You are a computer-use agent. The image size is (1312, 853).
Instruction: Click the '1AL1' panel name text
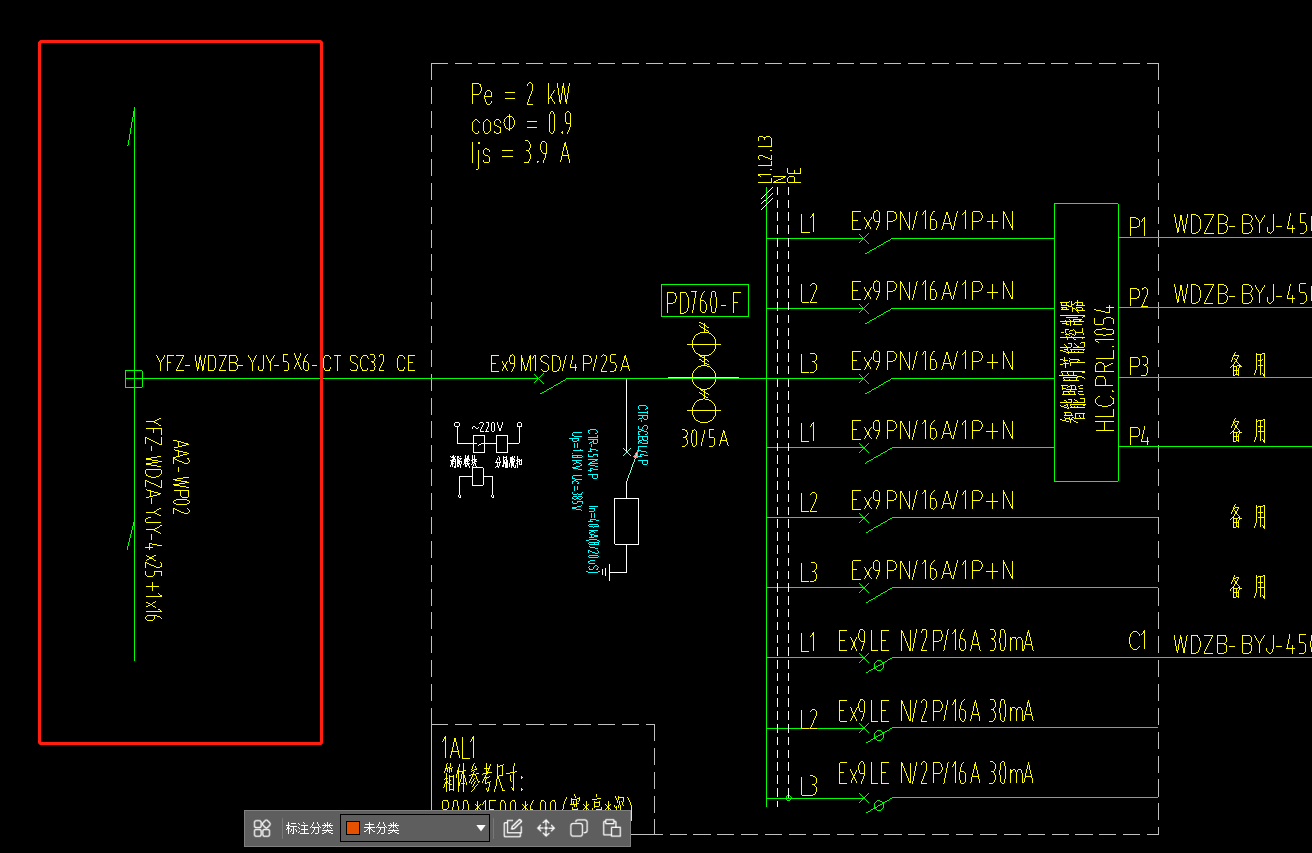pyautogui.click(x=459, y=748)
